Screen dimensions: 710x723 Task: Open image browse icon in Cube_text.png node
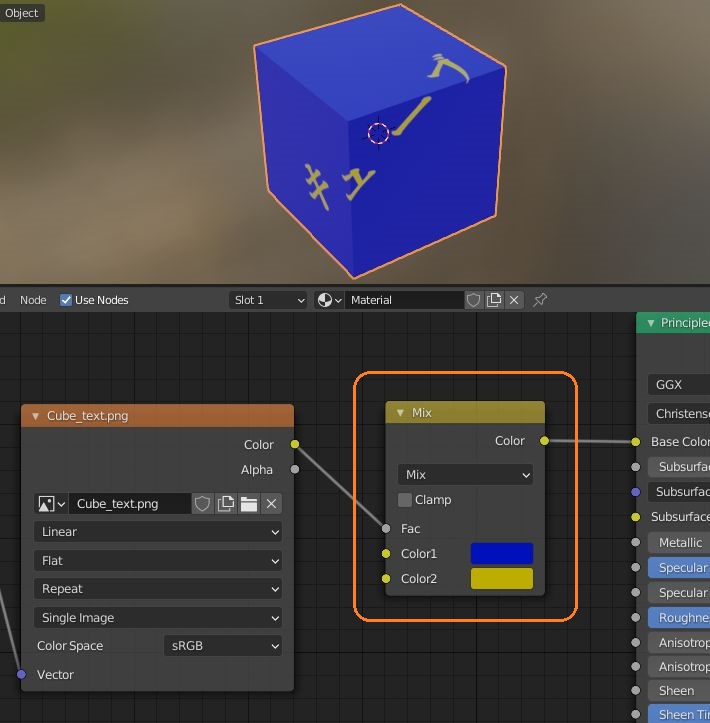[50, 504]
